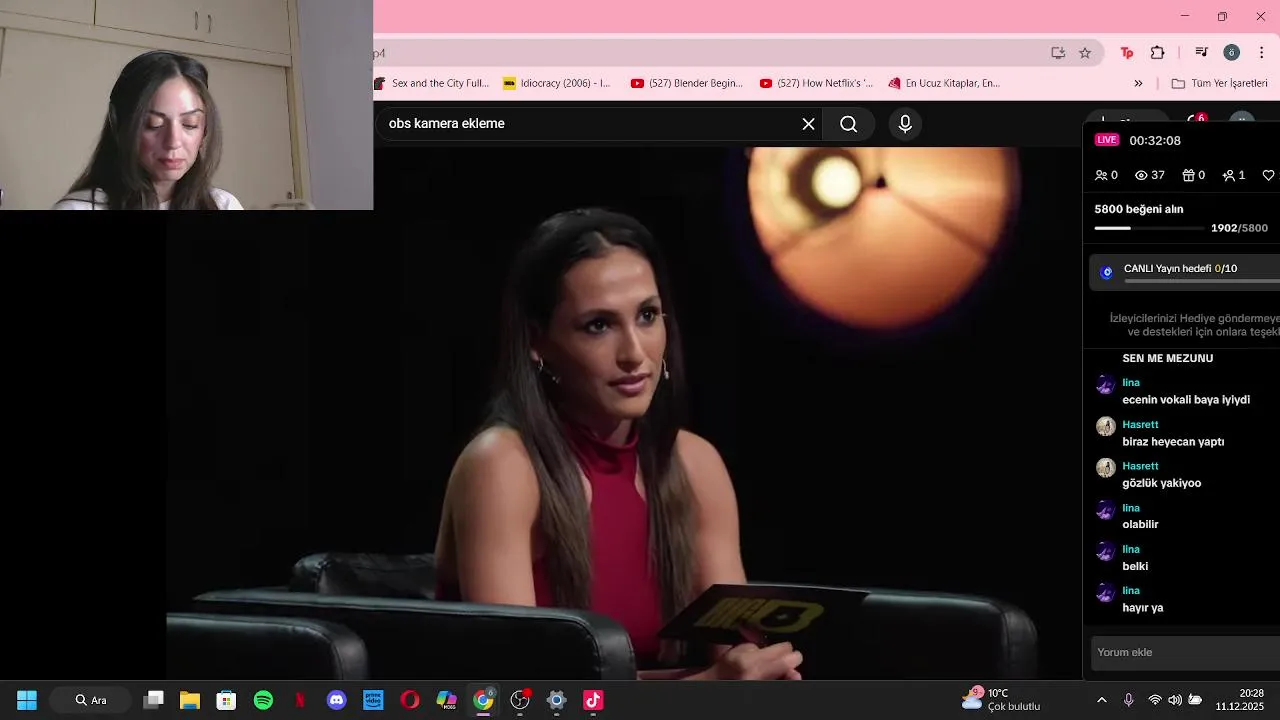Open the Wi-Fi network tray icon
Viewport: 1280px width, 720px height.
[1155, 700]
